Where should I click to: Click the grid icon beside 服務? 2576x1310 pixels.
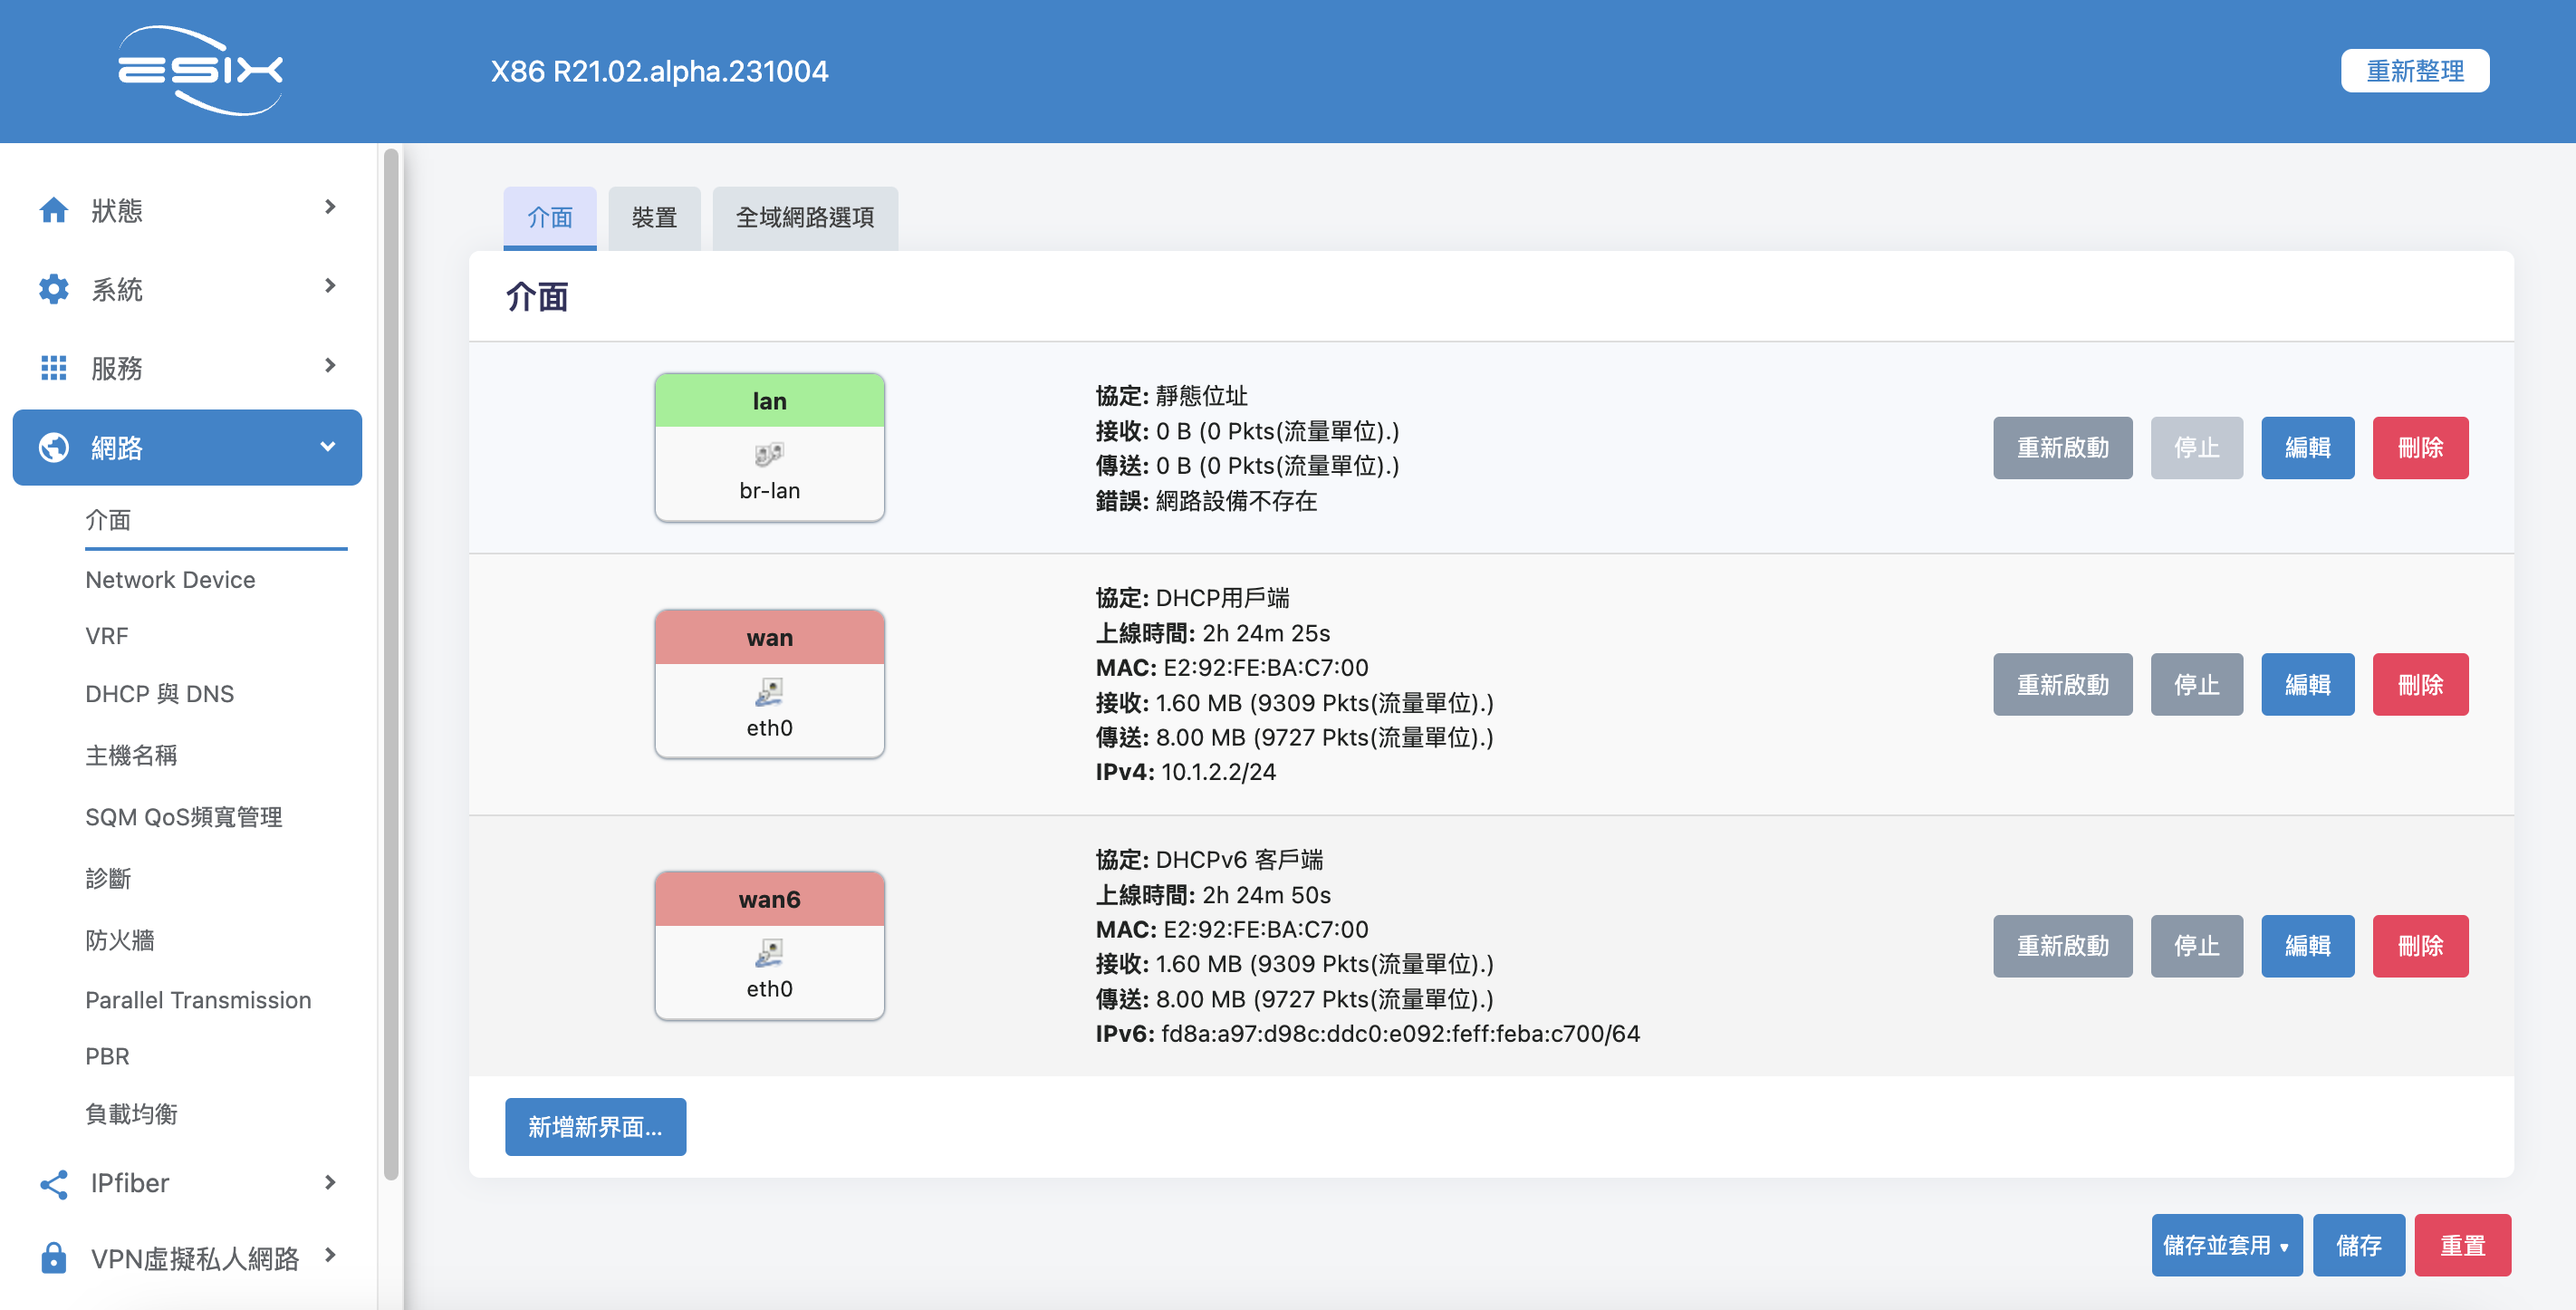[x=53, y=368]
